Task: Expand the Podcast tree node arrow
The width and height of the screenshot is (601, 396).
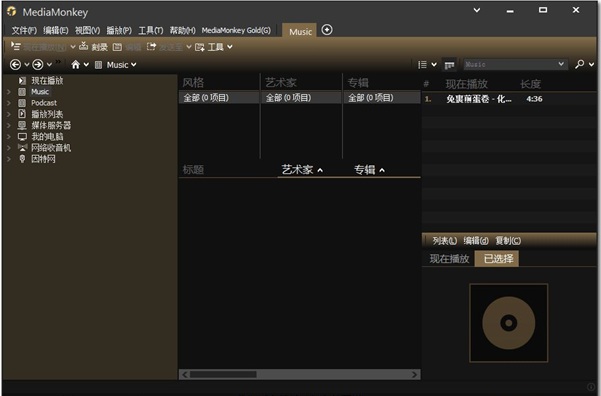Action: [x=8, y=103]
